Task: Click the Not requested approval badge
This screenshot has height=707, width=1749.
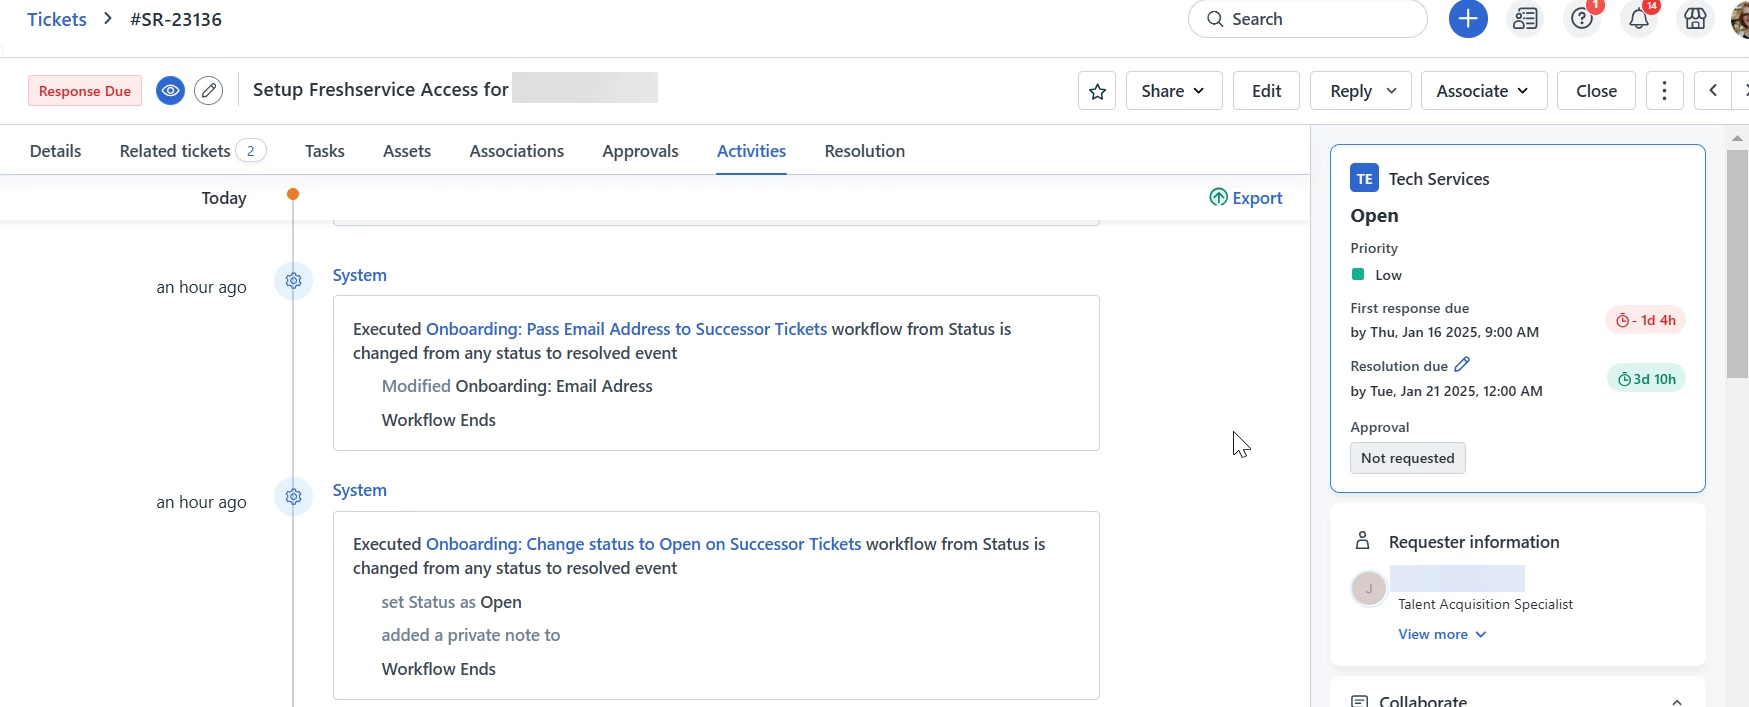Action: 1407,458
